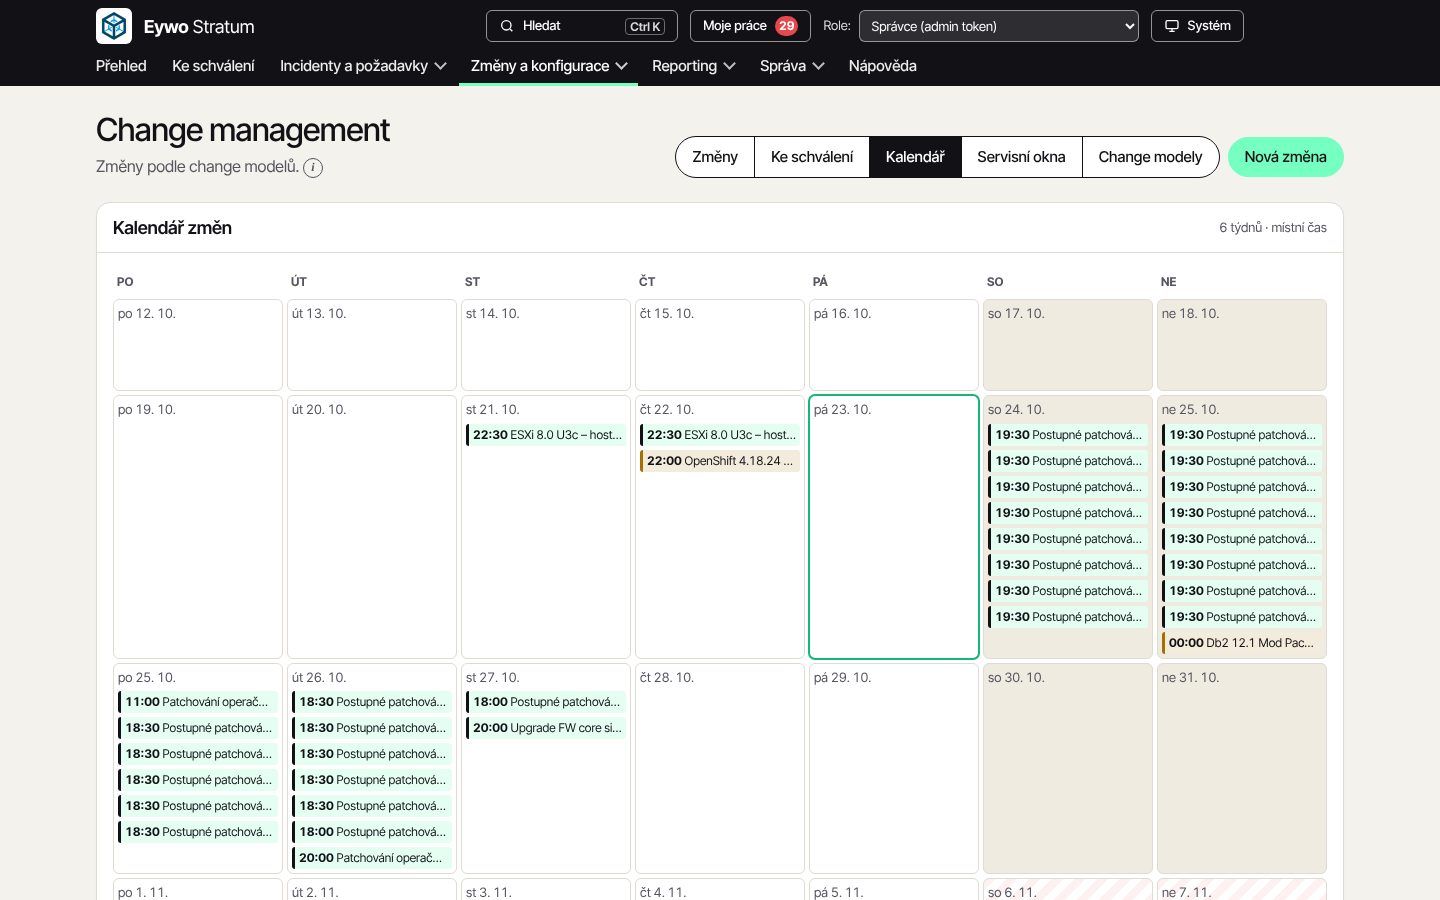Focus the Hledat search field
The width and height of the screenshot is (1440, 900).
tap(582, 26)
